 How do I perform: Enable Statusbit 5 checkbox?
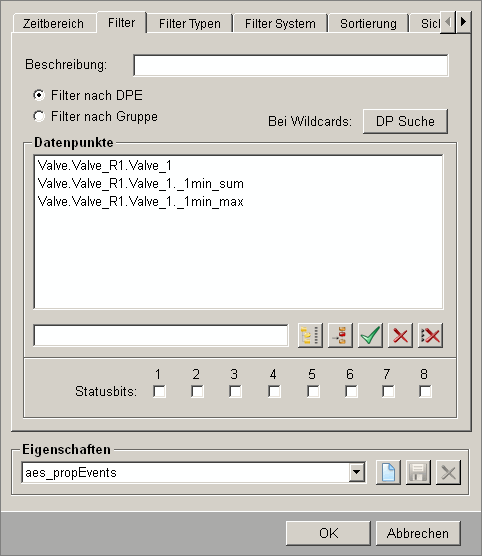tap(313, 392)
